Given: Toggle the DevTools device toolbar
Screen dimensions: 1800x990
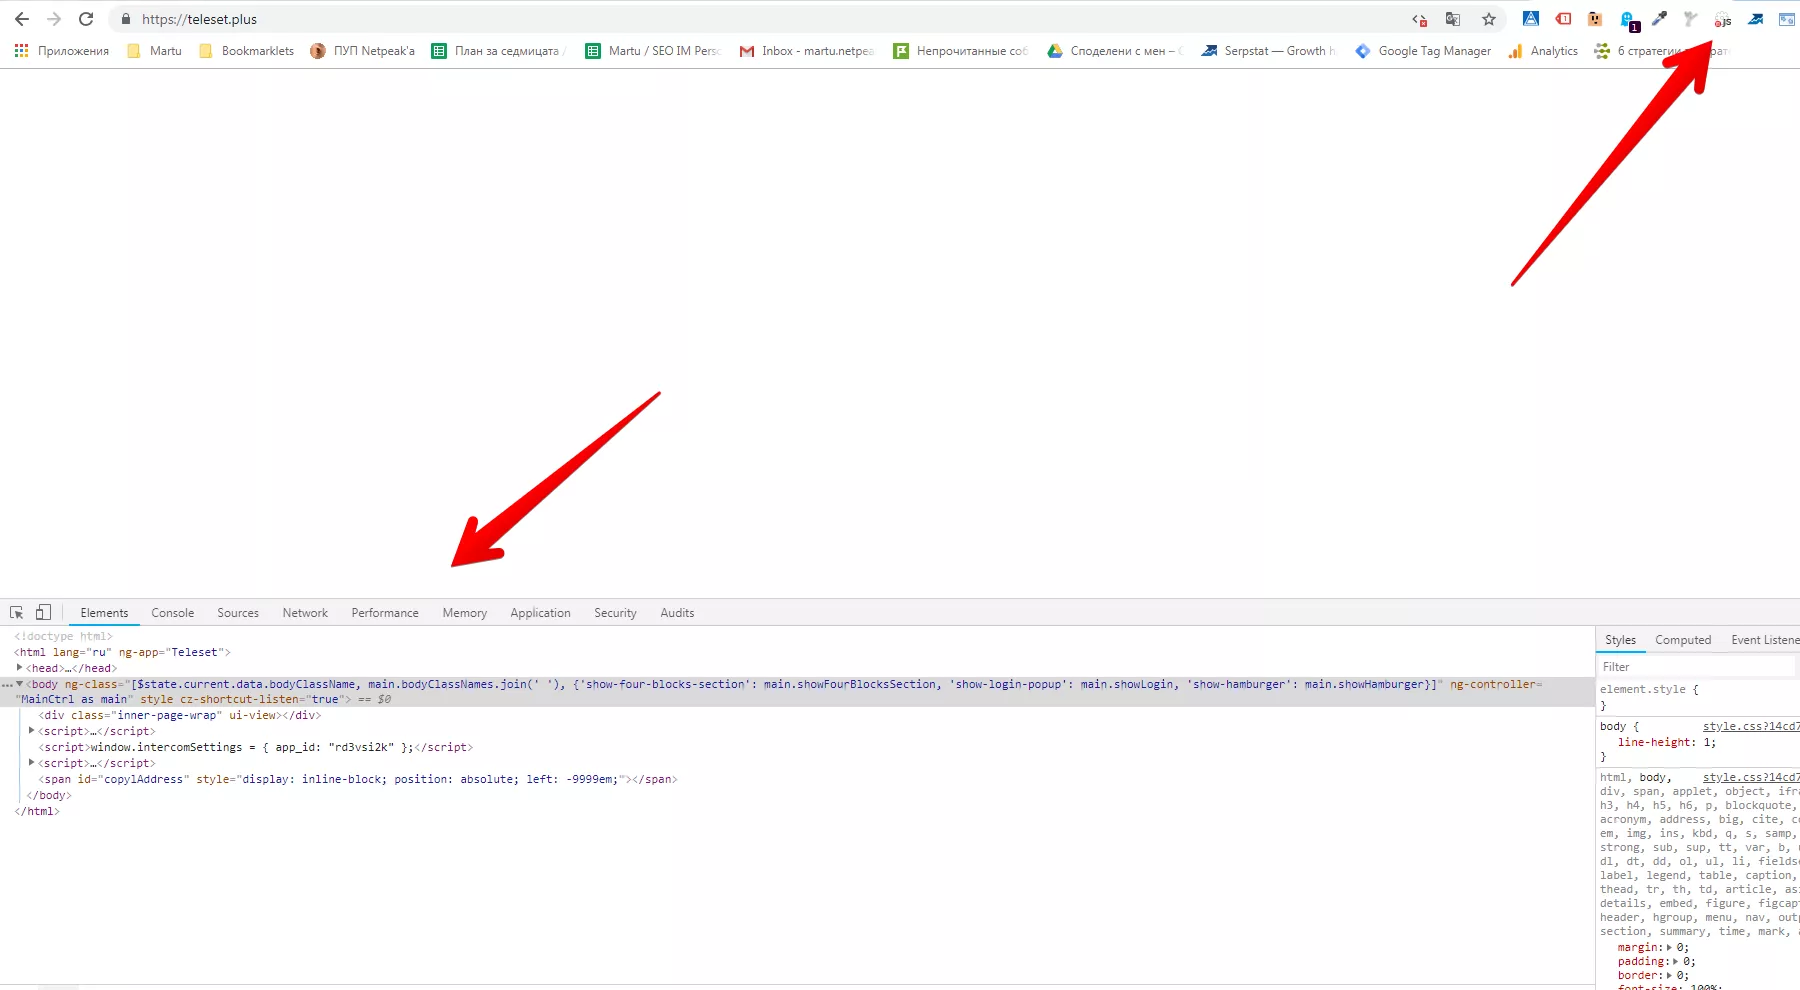Looking at the screenshot, I should (x=43, y=612).
